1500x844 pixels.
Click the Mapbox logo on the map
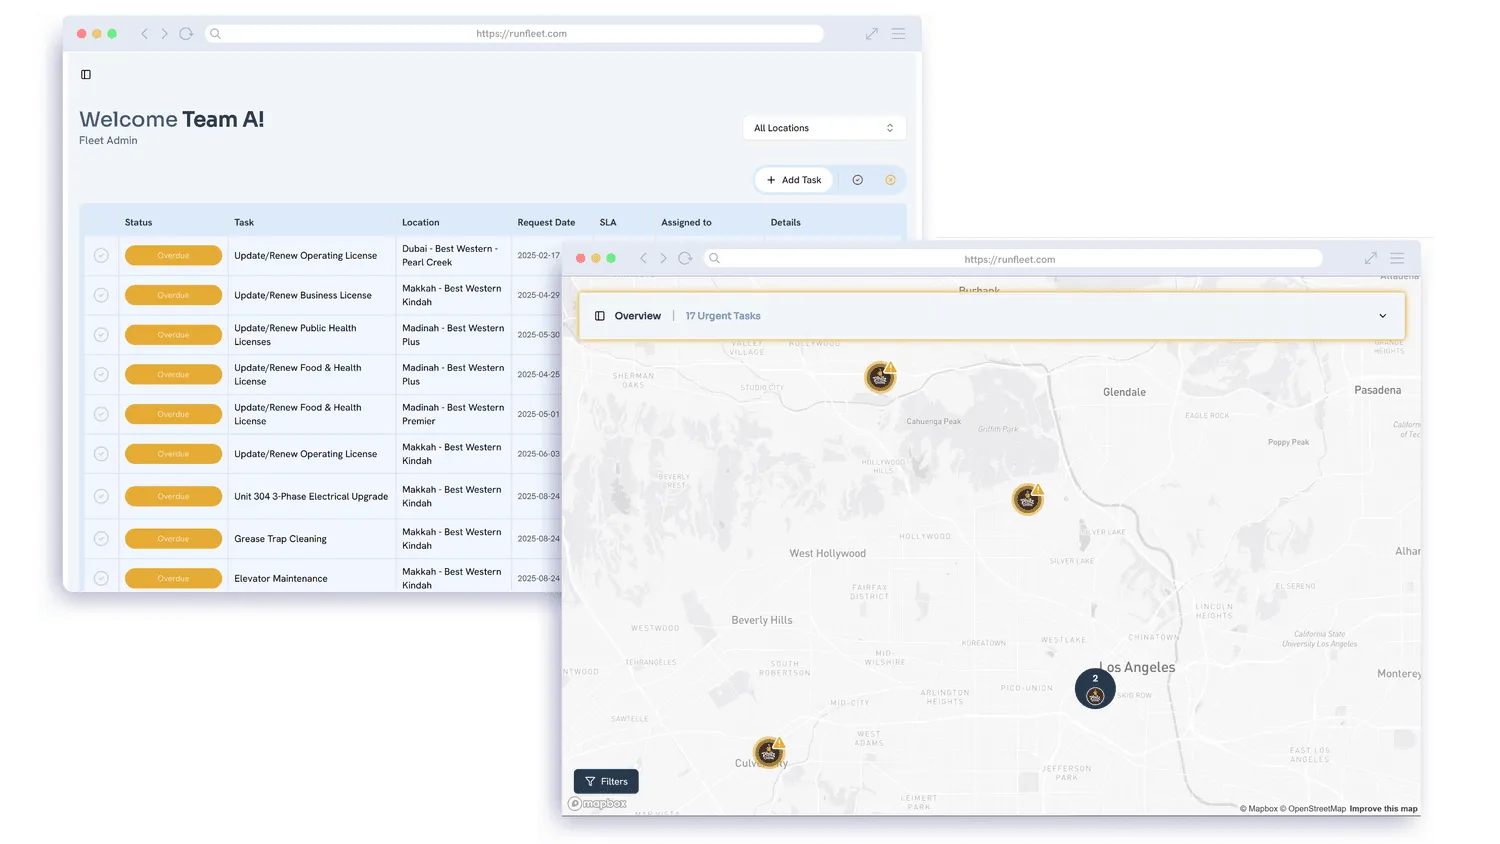597,803
